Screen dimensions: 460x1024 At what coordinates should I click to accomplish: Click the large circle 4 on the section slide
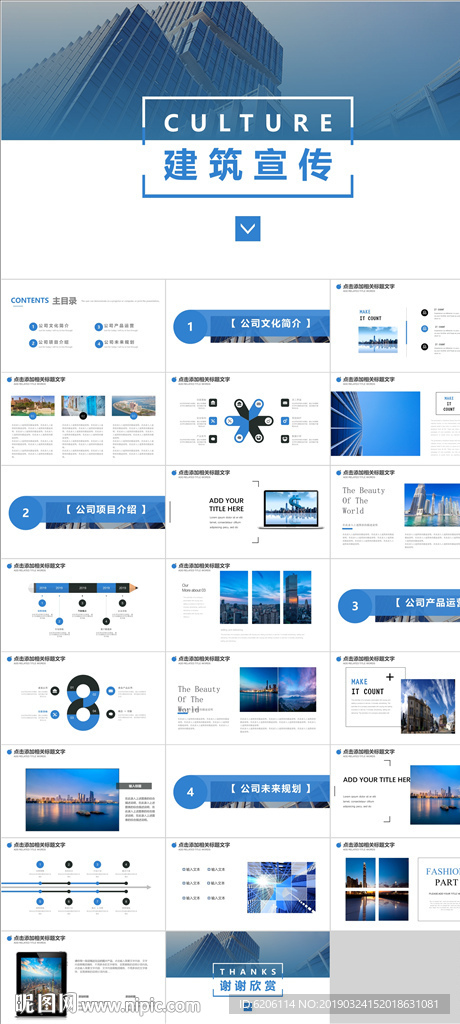tap(190, 792)
